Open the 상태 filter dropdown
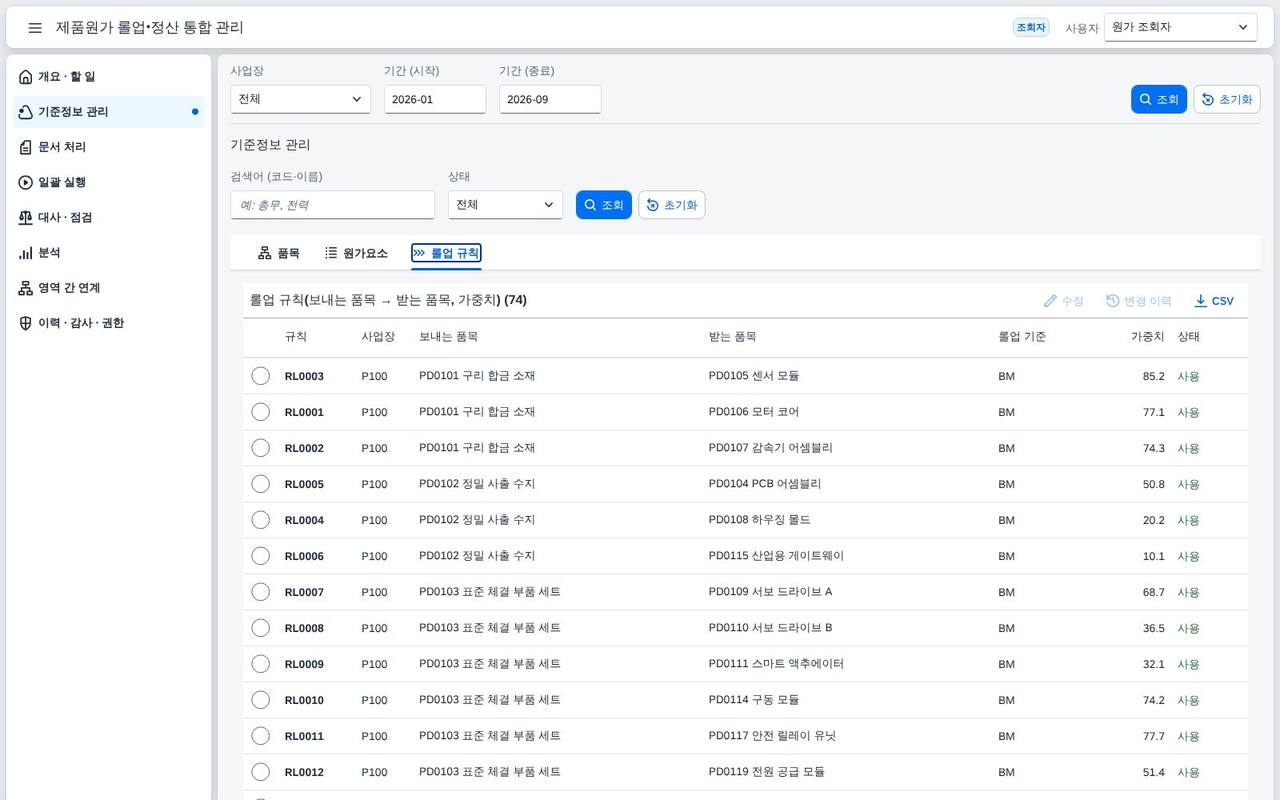This screenshot has height=800, width=1280. click(x=505, y=205)
